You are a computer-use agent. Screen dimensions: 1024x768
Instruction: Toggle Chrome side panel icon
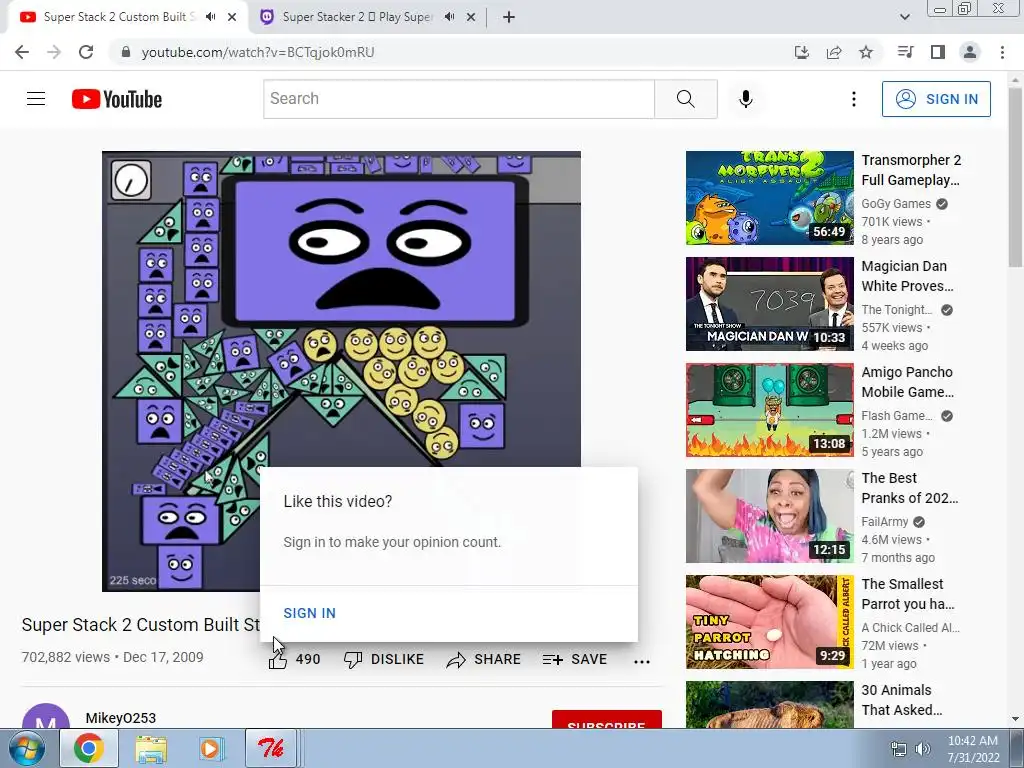[938, 52]
